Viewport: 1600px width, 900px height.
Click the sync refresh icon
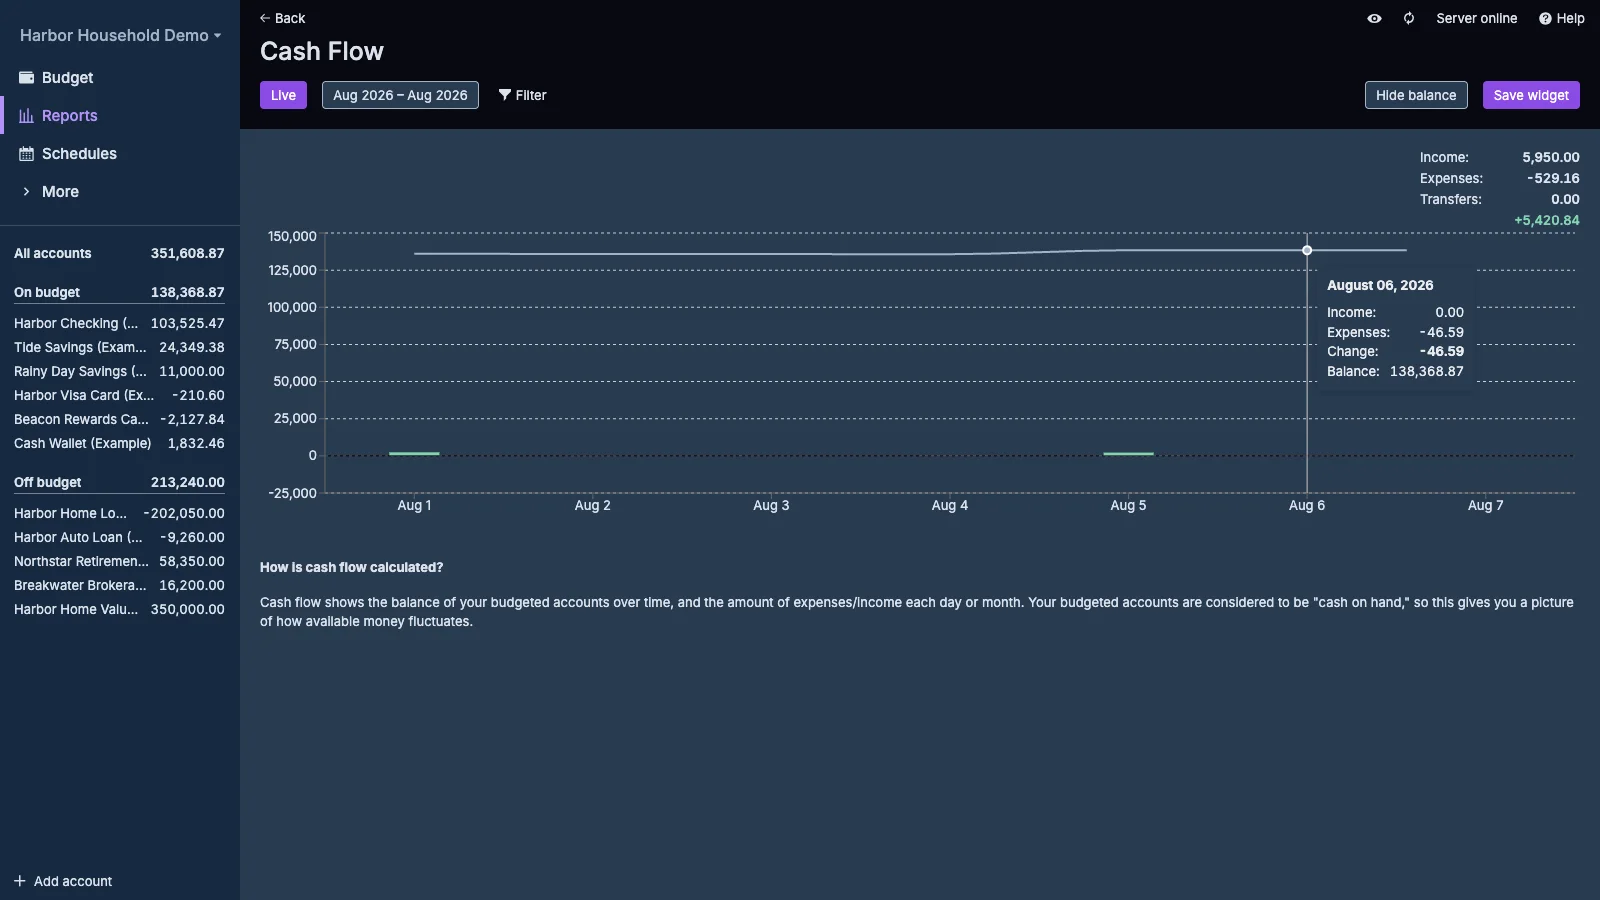(x=1409, y=18)
